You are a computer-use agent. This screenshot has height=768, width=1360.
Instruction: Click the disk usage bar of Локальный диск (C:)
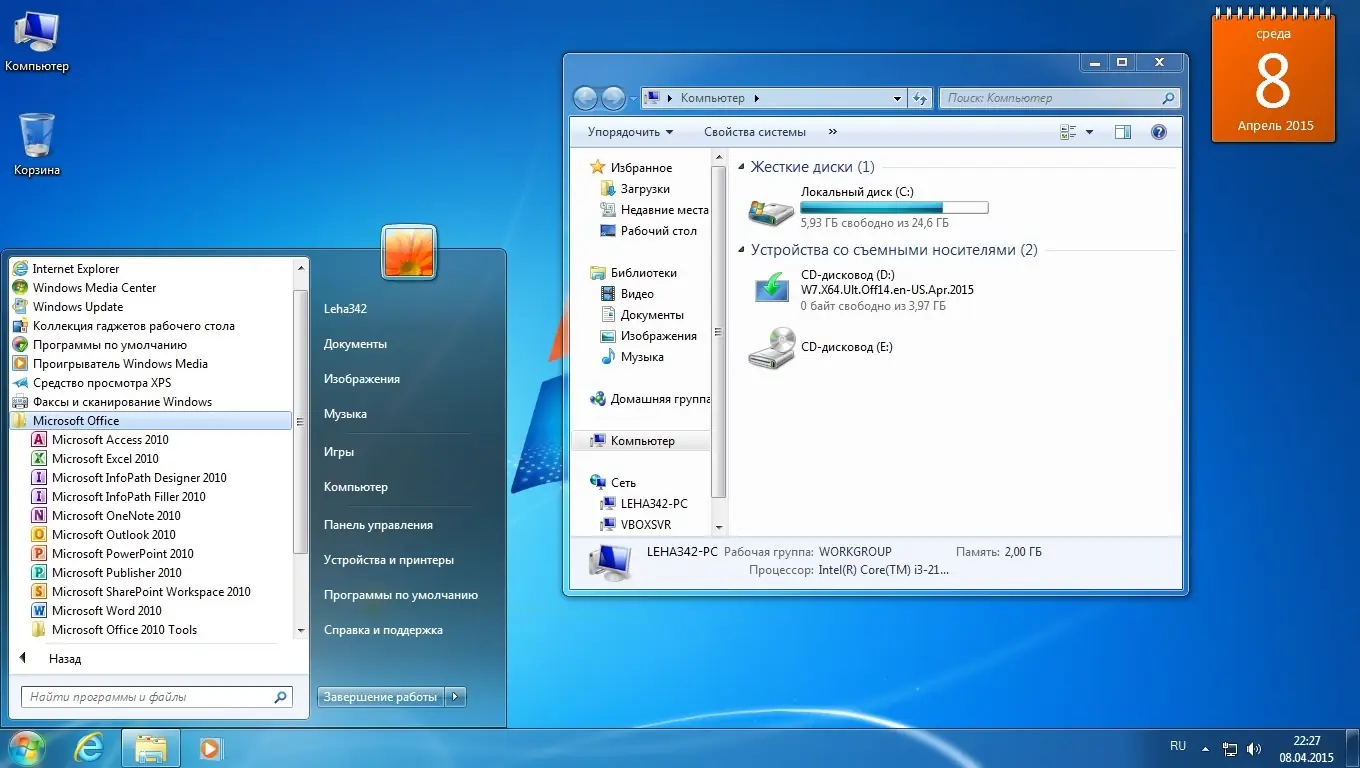click(893, 207)
